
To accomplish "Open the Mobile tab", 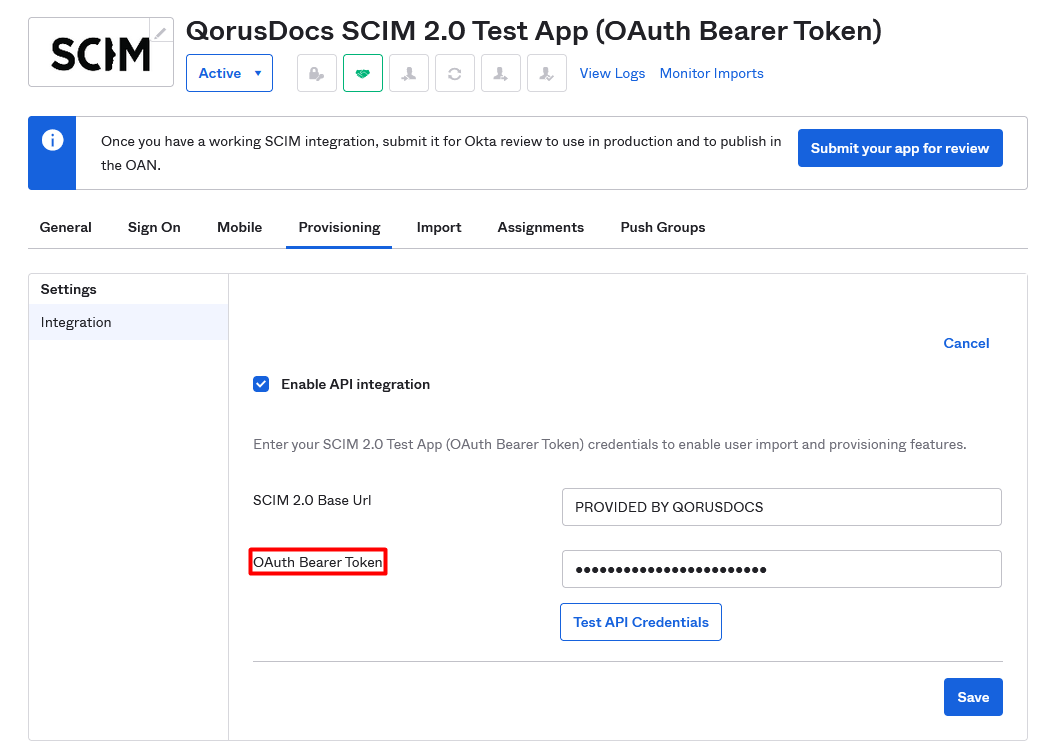I will click(240, 227).
